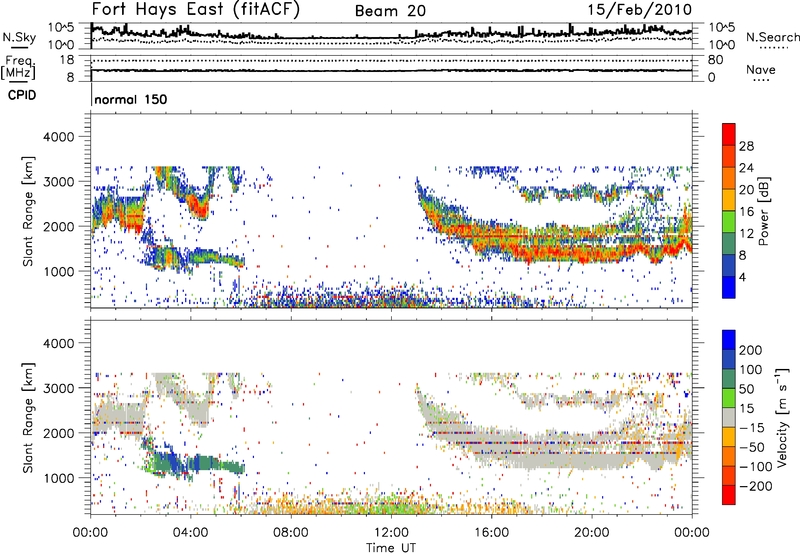Screen dimensions: 800x554
Task: Click the 'N.Search' legend label
Action: coord(772,37)
